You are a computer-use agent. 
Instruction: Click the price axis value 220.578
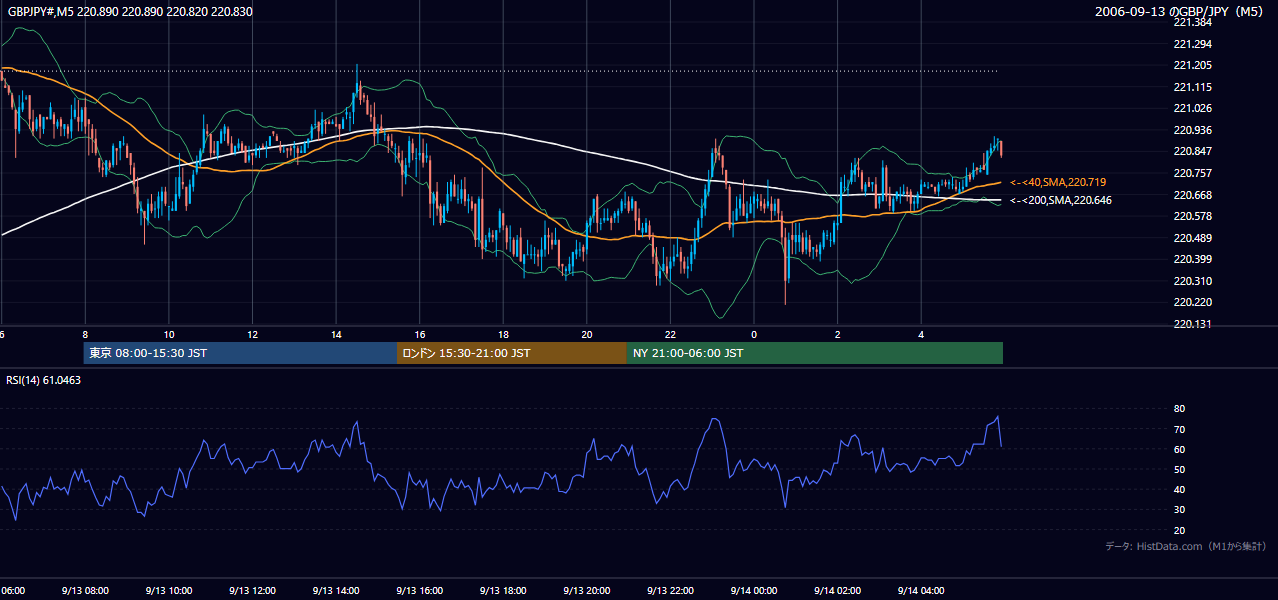pyautogui.click(x=1192, y=216)
